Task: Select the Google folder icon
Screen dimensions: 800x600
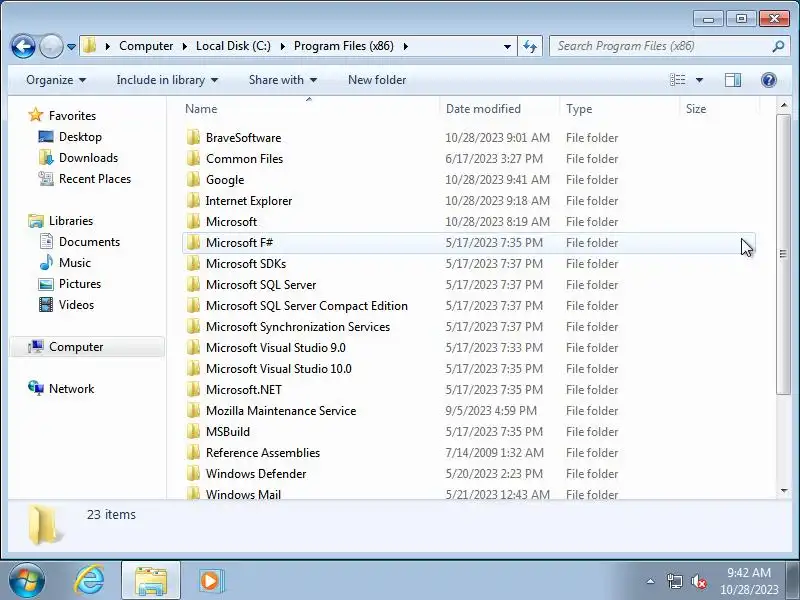Action: point(193,179)
